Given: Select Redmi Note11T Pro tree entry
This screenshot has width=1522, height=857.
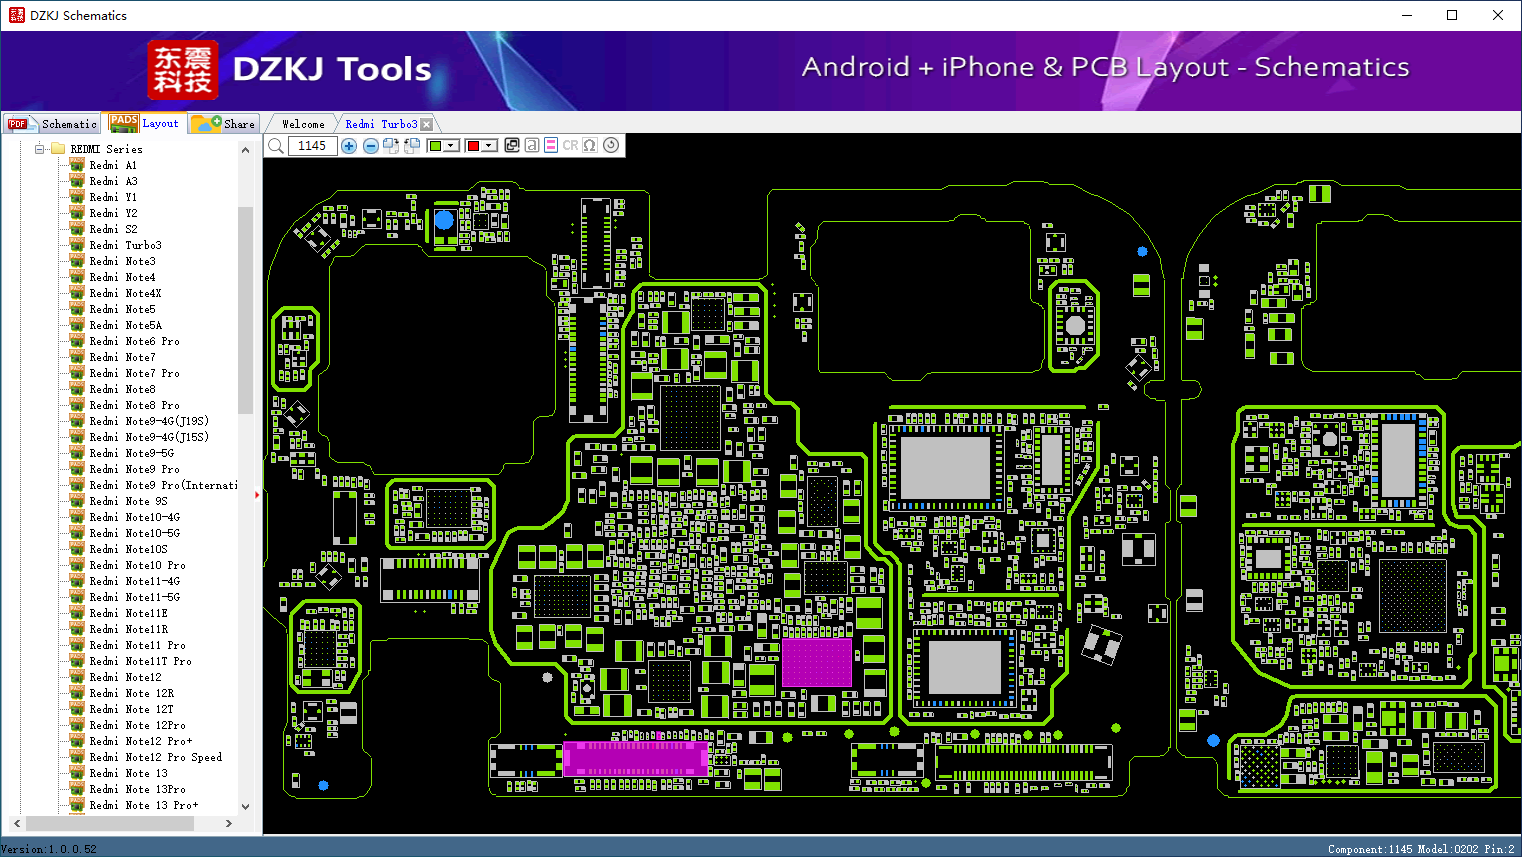Looking at the screenshot, I should [140, 661].
